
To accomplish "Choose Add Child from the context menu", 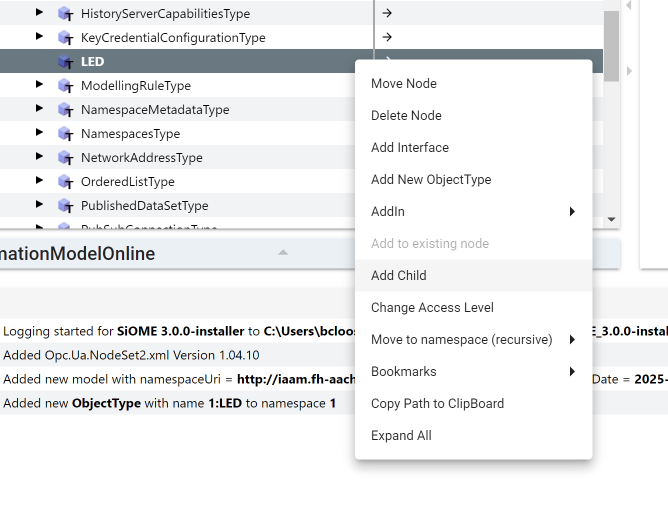I will pyautogui.click(x=399, y=275).
